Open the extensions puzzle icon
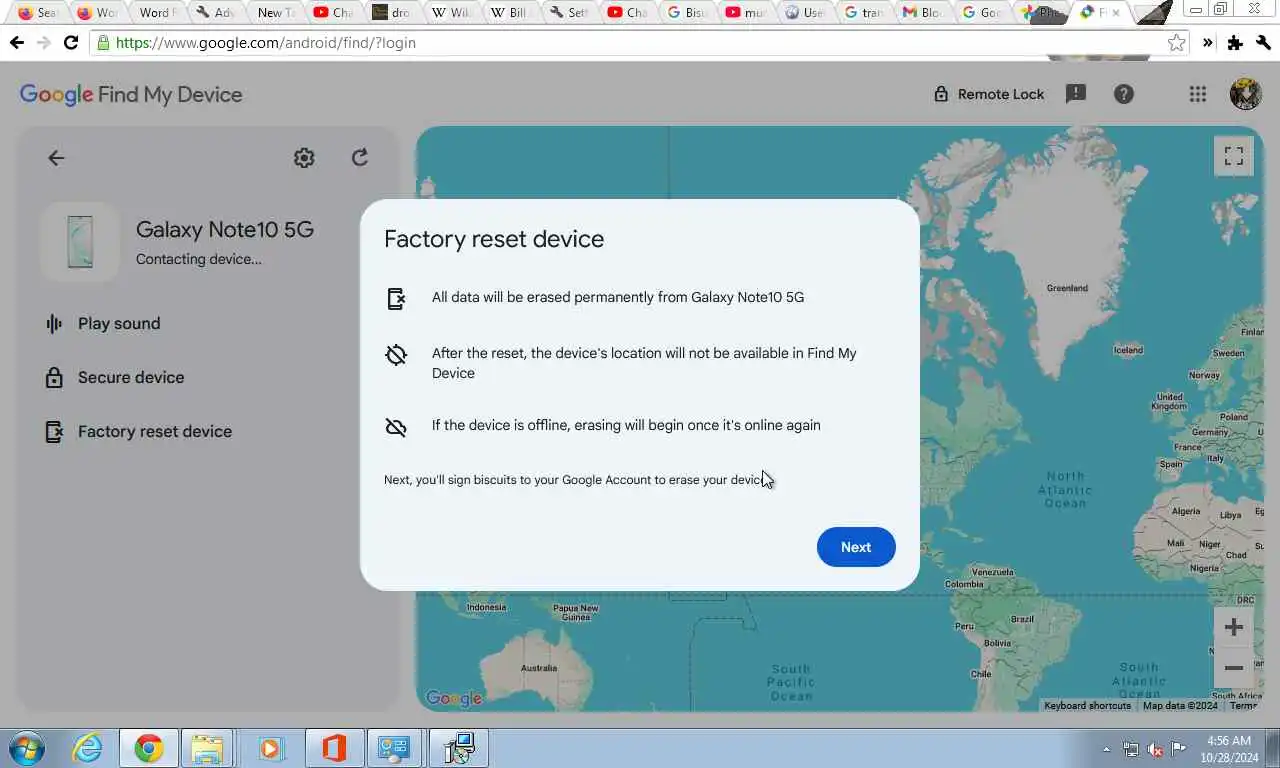The image size is (1280, 768). pyautogui.click(x=1235, y=43)
